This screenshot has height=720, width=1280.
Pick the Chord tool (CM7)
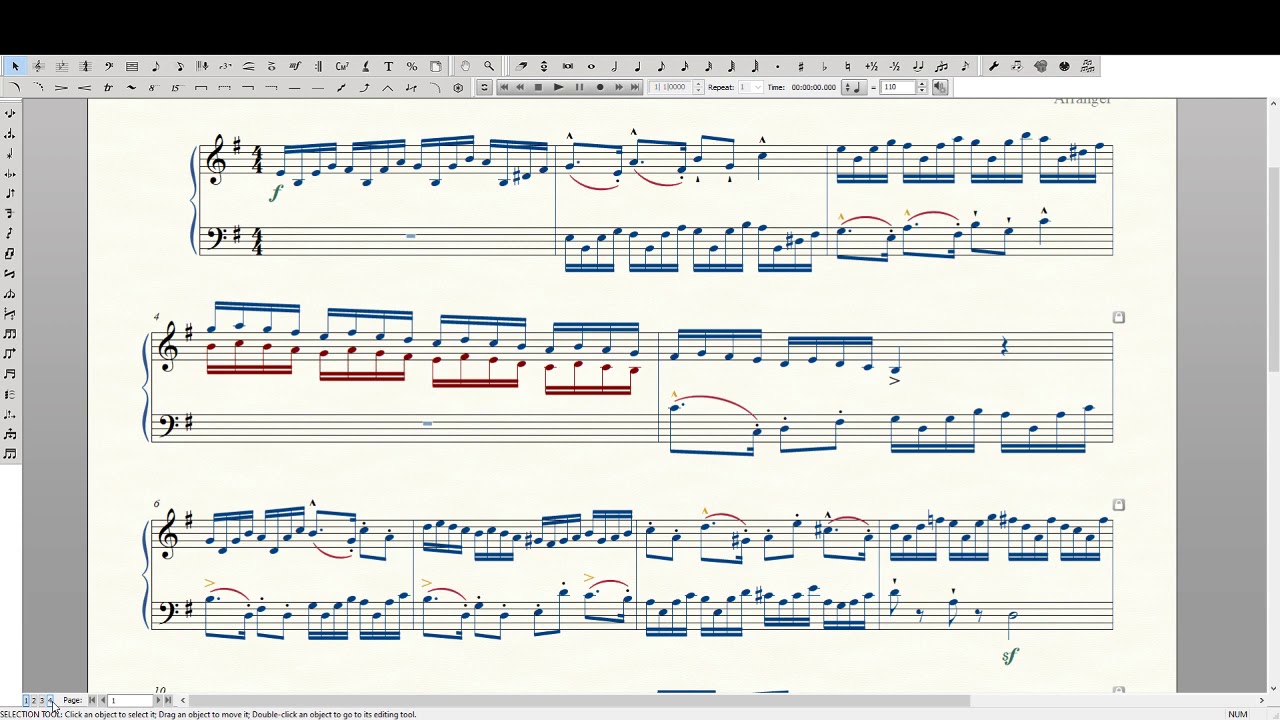tap(342, 66)
